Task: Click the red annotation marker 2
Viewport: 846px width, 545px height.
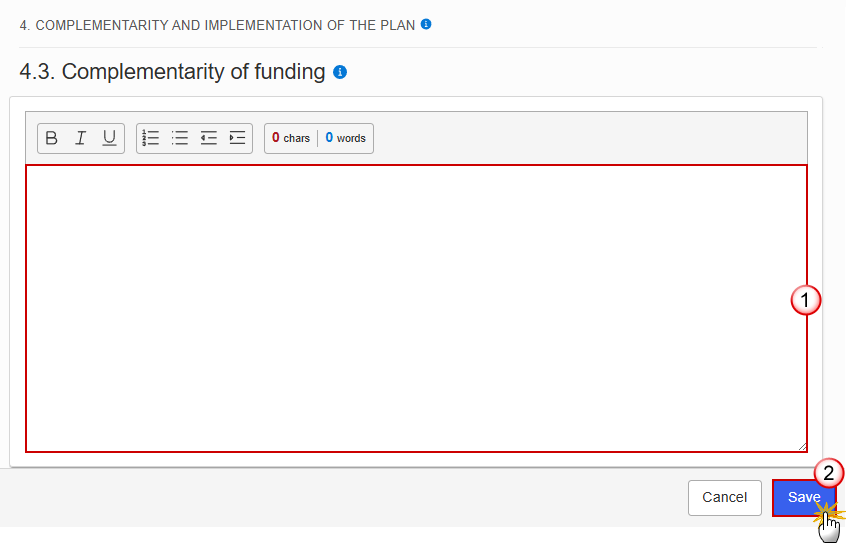Action: click(828, 473)
